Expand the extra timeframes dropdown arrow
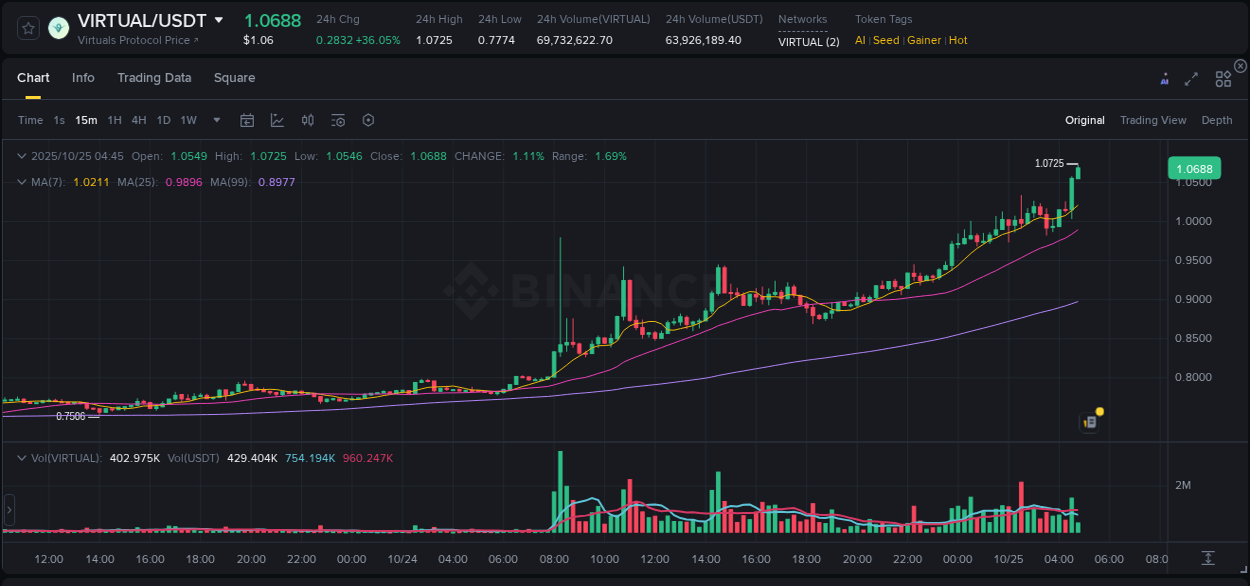This screenshot has width=1250, height=586. [215, 119]
